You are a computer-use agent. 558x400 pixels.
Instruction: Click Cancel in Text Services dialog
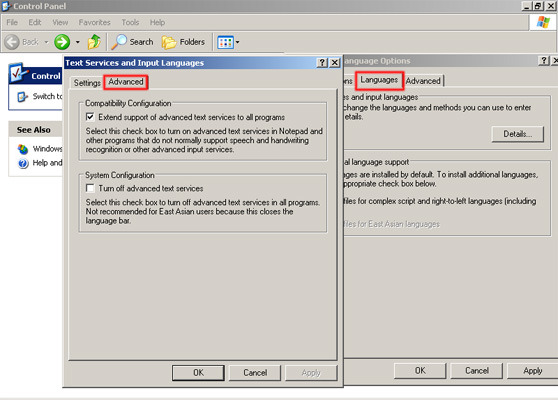point(255,373)
